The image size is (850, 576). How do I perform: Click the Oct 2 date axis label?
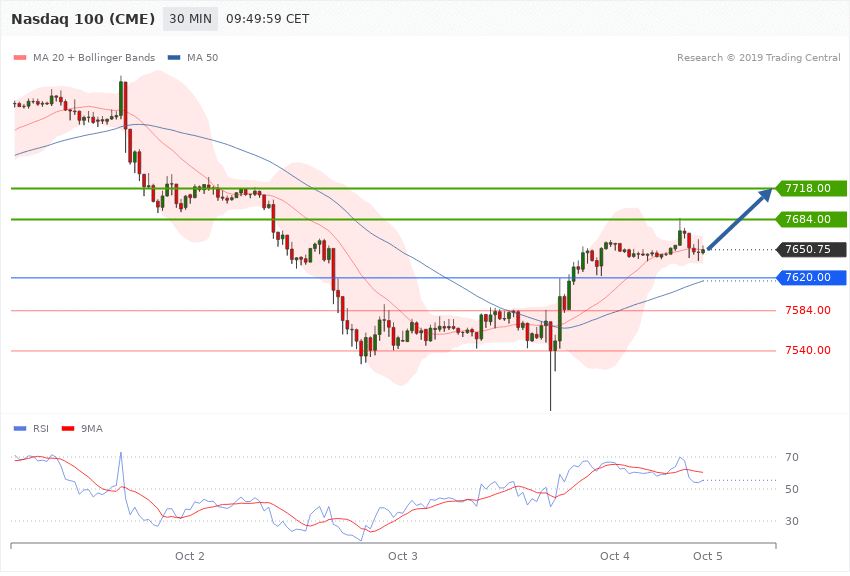point(190,556)
